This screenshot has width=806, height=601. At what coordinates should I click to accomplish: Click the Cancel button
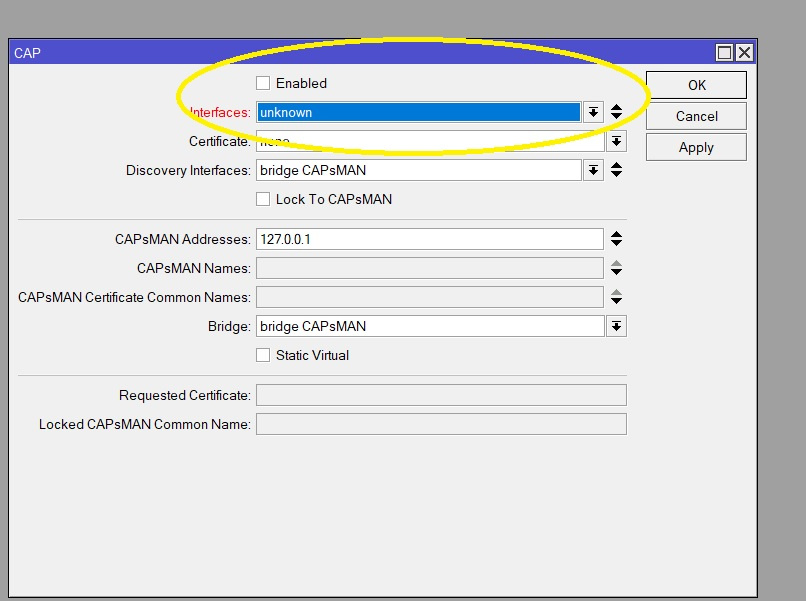pyautogui.click(x=696, y=116)
